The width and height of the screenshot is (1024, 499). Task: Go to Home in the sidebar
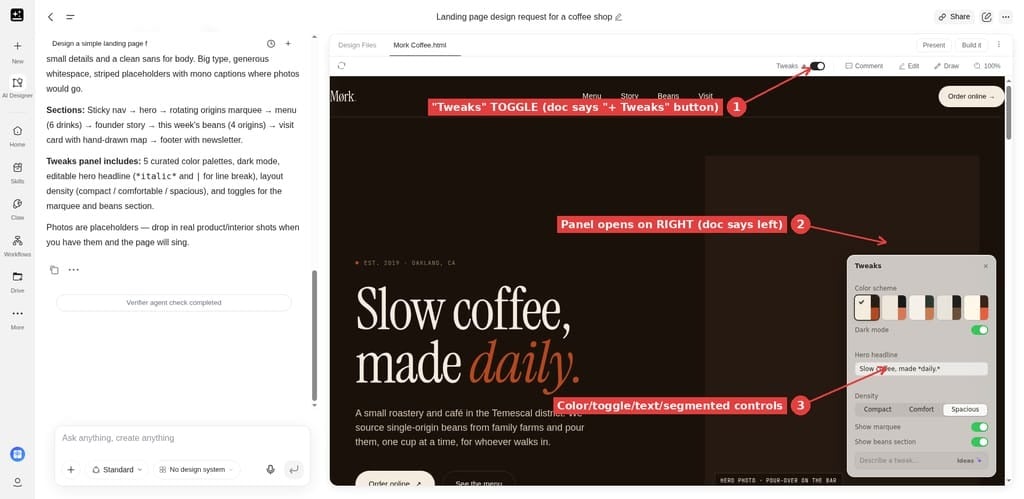click(18, 136)
